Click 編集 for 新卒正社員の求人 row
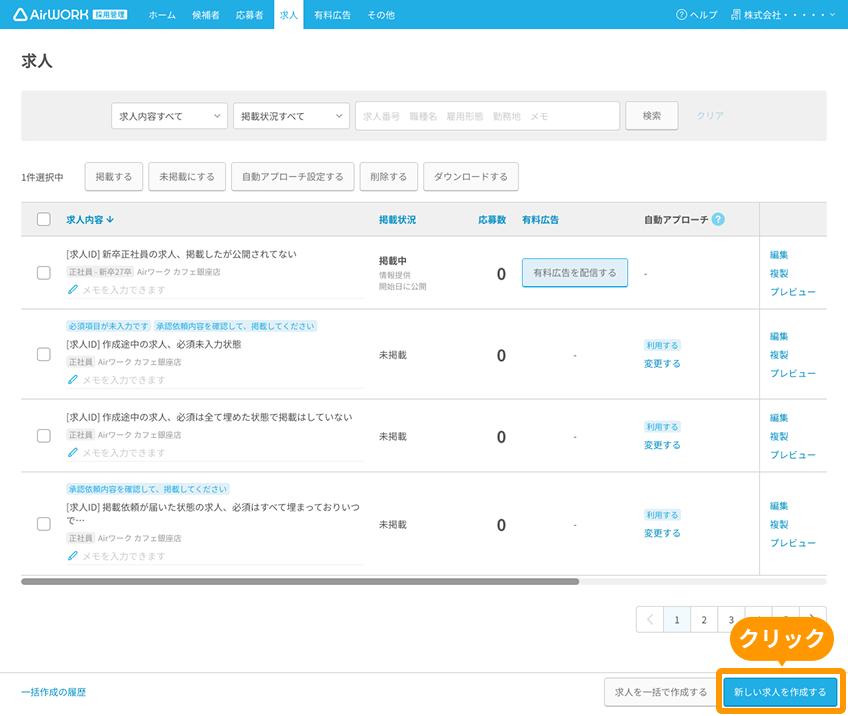The width and height of the screenshot is (848, 716). [779, 255]
